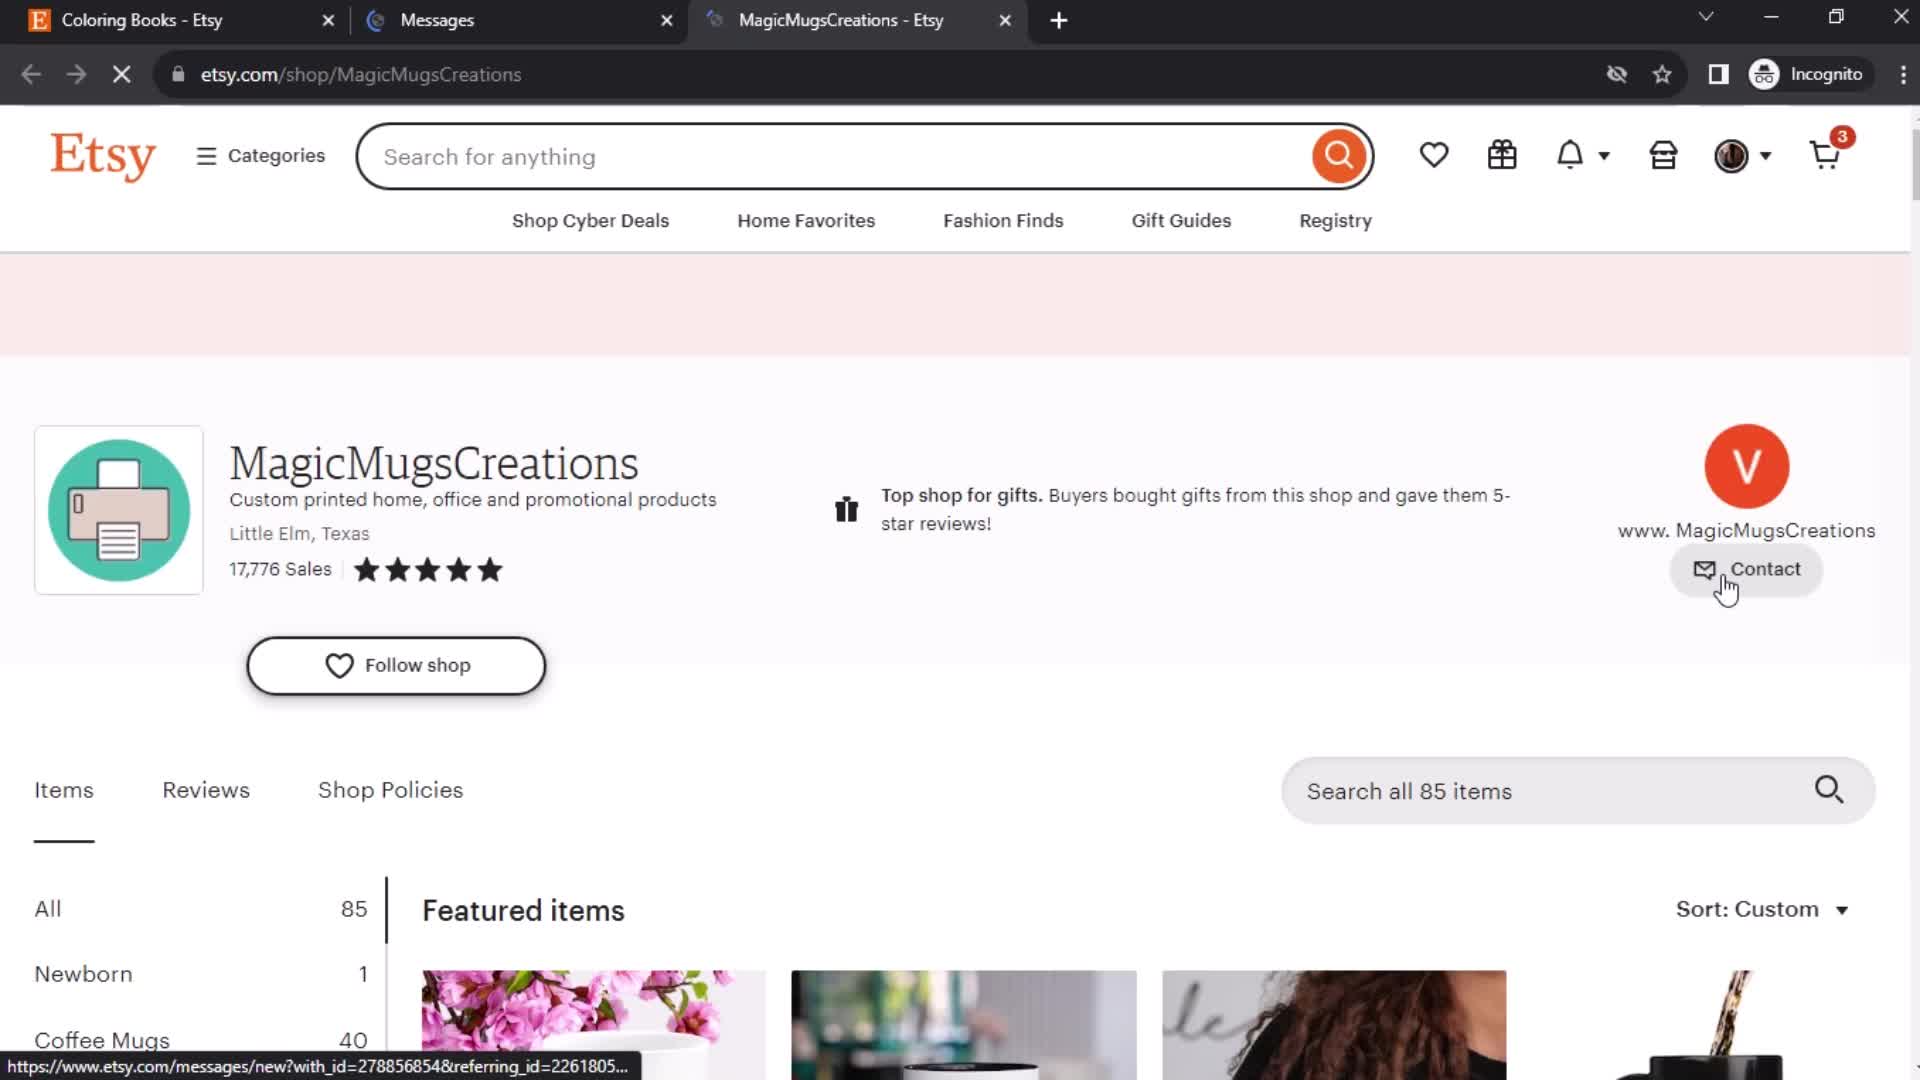Click the third-party cookies blocked eye icon
The width and height of the screenshot is (1920, 1080).
pos(1617,75)
